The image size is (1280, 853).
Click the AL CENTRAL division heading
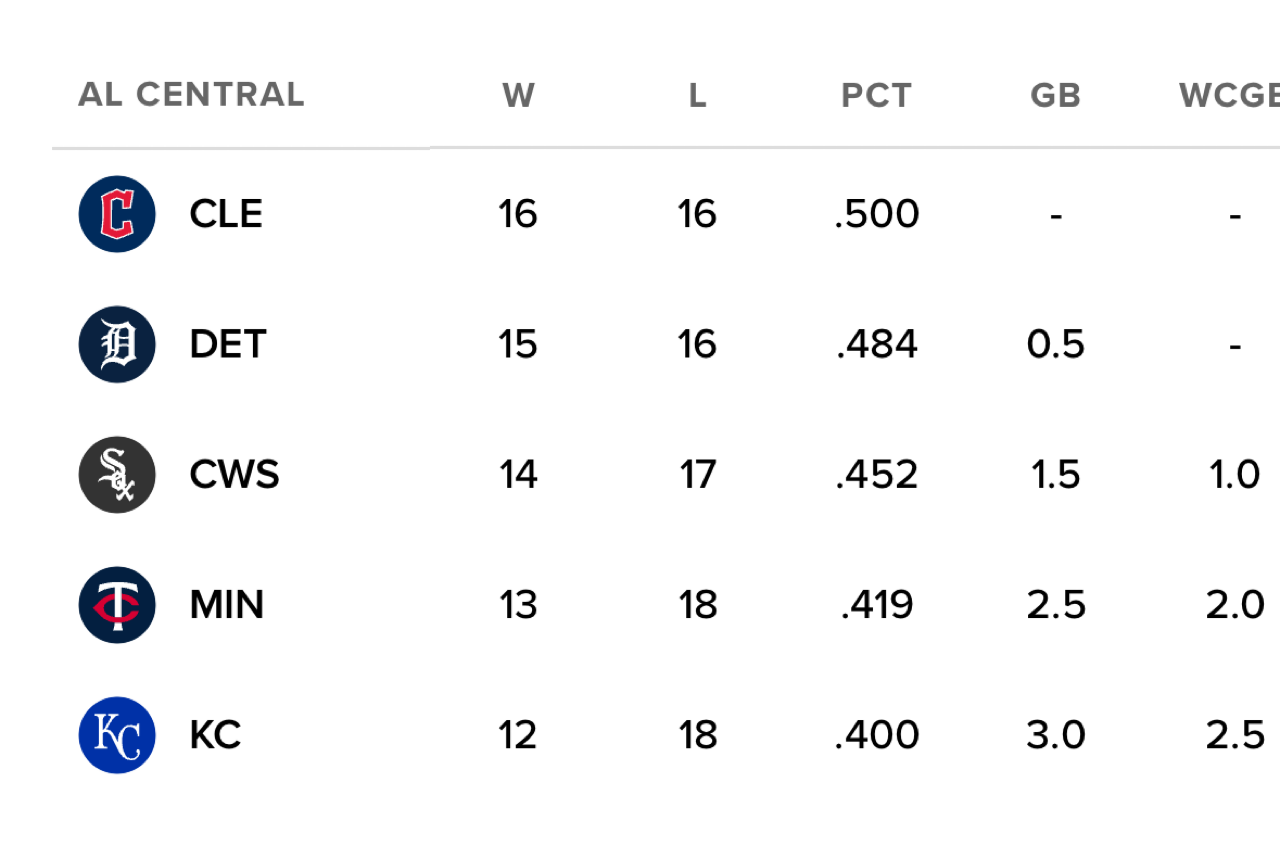pyautogui.click(x=191, y=95)
